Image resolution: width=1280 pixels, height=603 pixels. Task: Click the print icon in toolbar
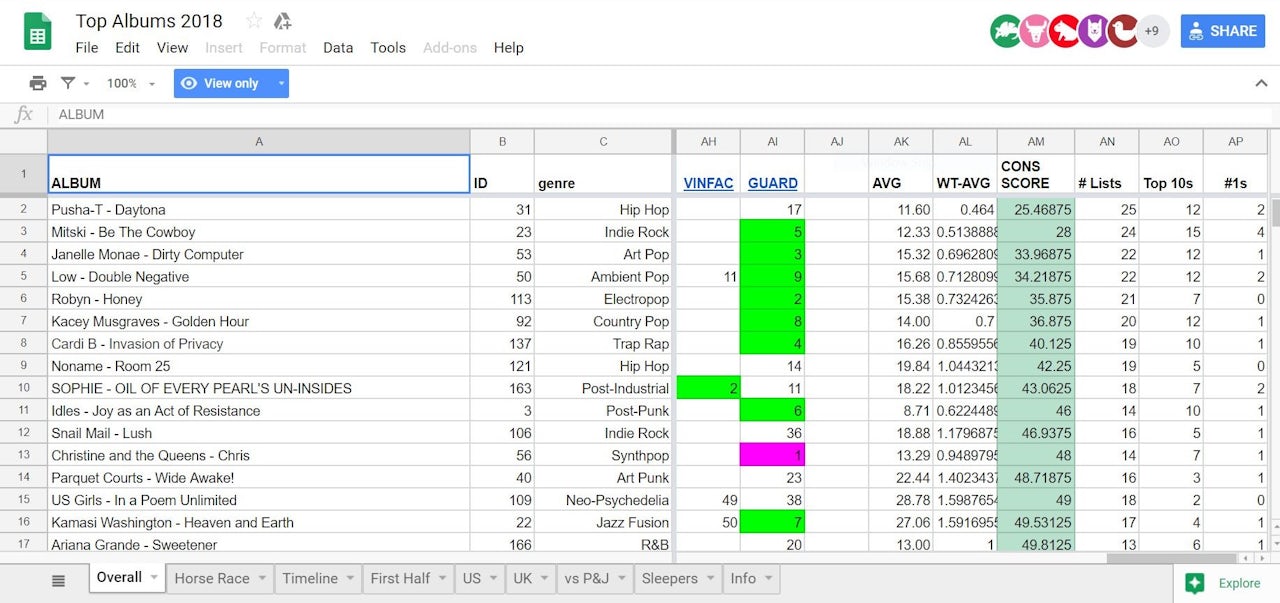point(38,83)
